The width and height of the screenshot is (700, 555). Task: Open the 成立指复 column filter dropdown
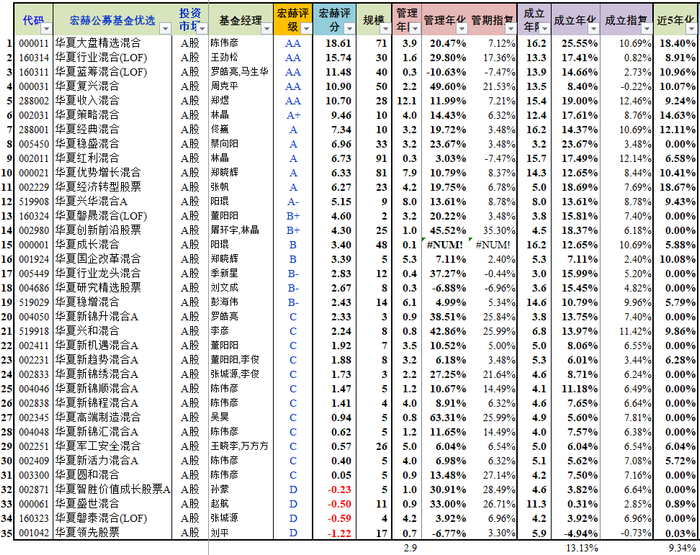point(646,29)
